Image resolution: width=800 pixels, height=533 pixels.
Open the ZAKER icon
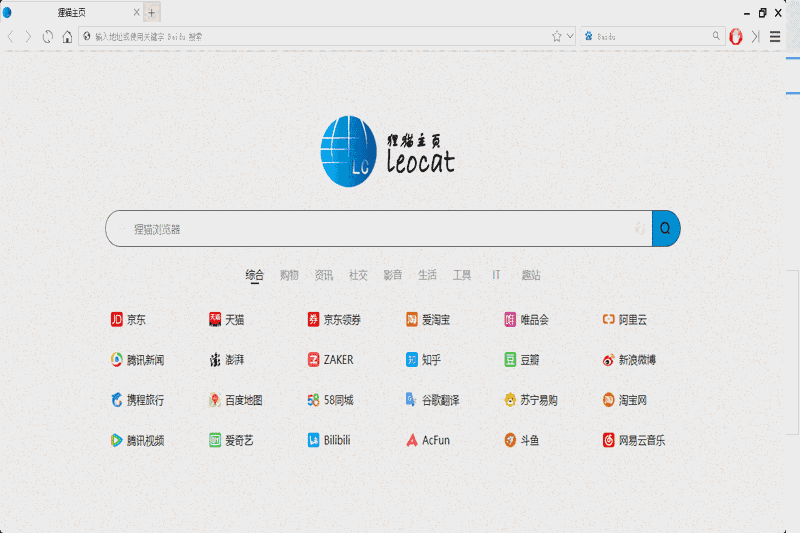click(x=313, y=360)
